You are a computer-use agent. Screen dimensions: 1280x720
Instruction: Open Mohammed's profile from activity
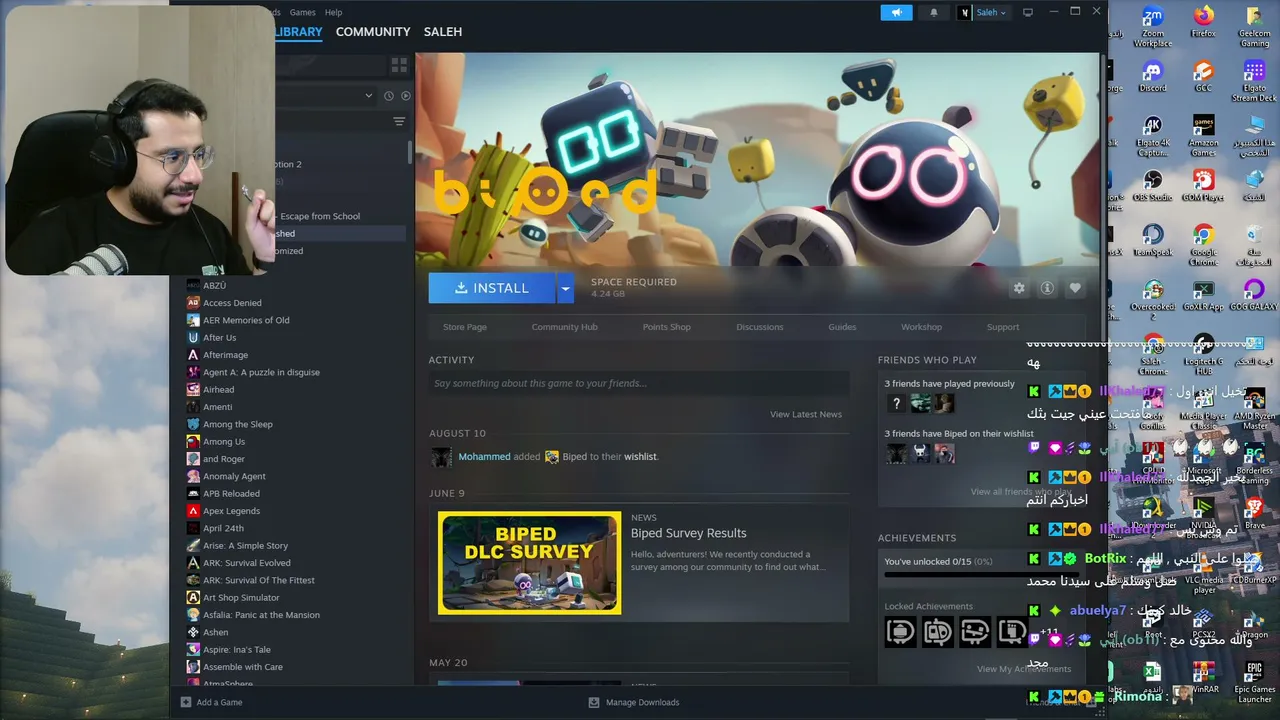click(484, 457)
